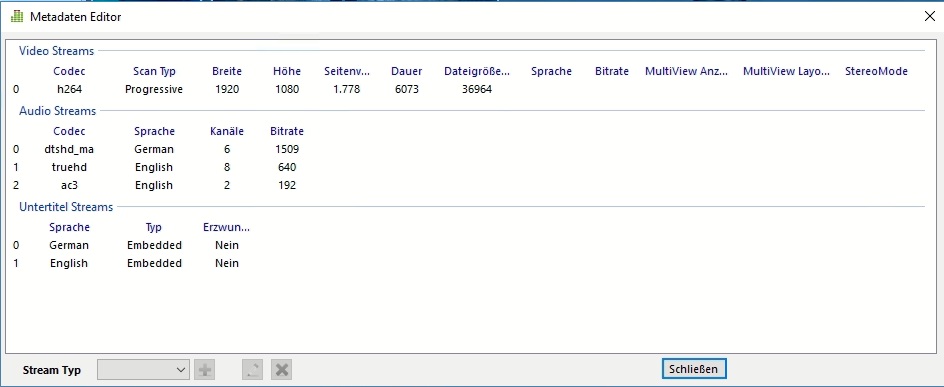Image resolution: width=944 pixels, height=387 pixels.
Task: Click English language of truehd stream
Action: pyautogui.click(x=154, y=167)
